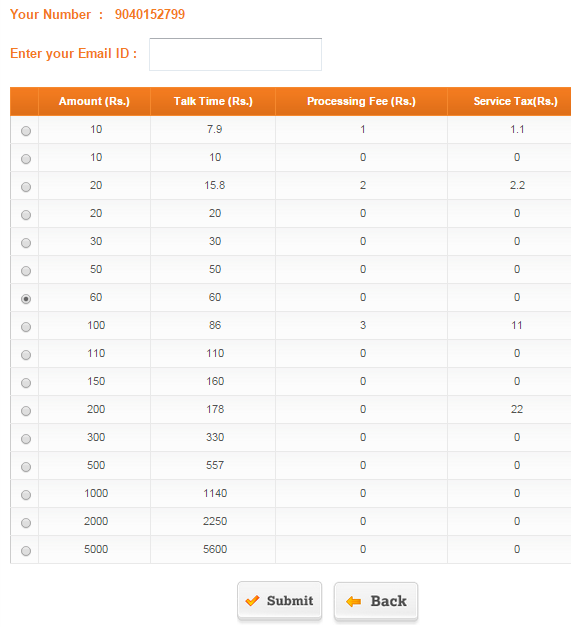Screen dimensions: 571x627
Task: Click the Your Number label
Action: (56, 14)
